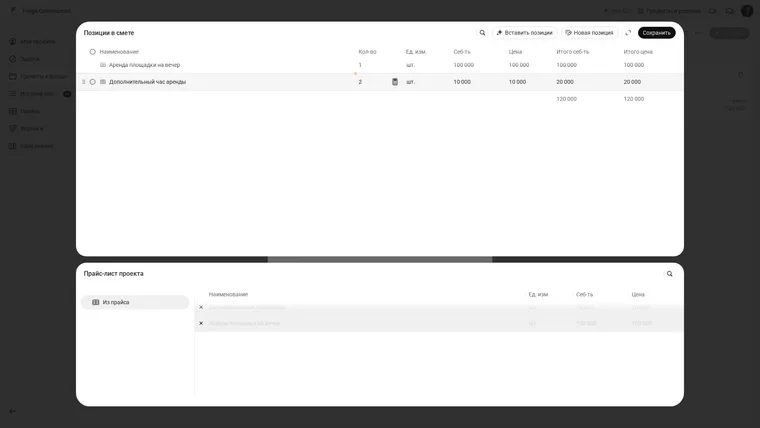Grab drag handle of 'Дополнительный час аренды' row

[83, 82]
